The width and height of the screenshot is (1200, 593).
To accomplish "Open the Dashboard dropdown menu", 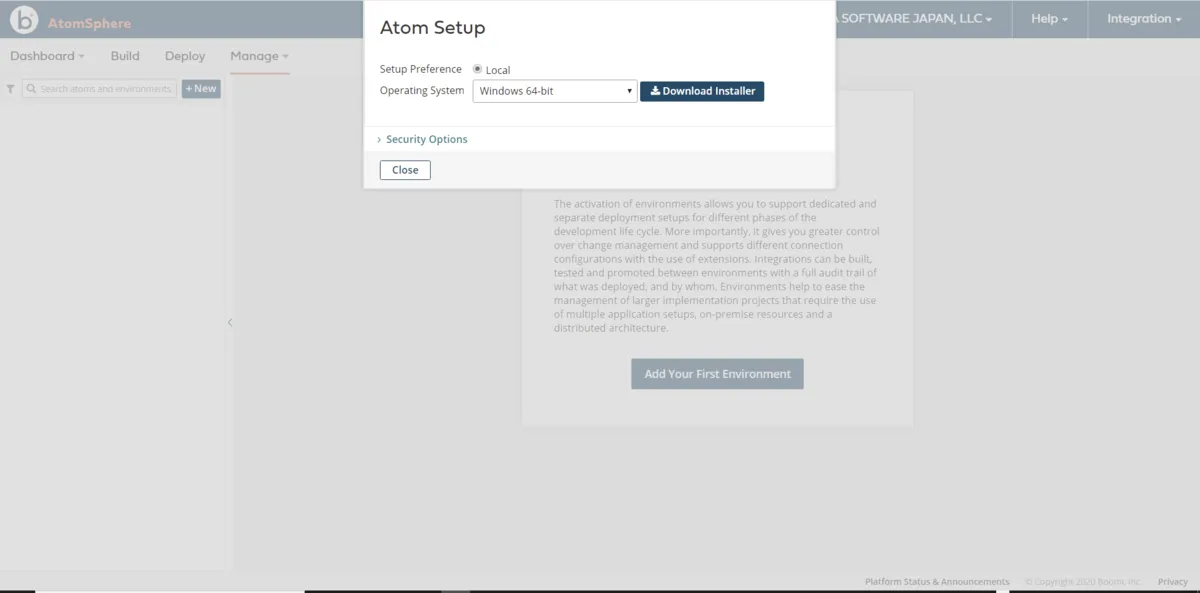I will click(47, 56).
